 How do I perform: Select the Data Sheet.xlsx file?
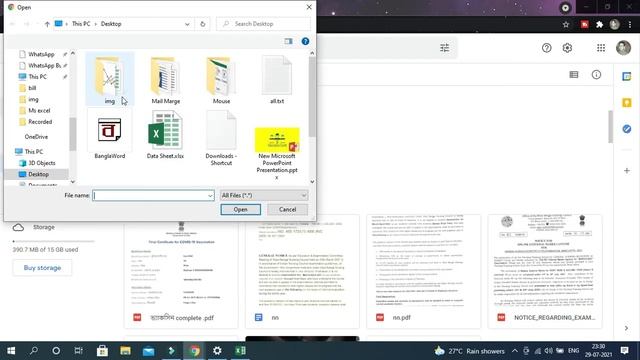pos(165,135)
